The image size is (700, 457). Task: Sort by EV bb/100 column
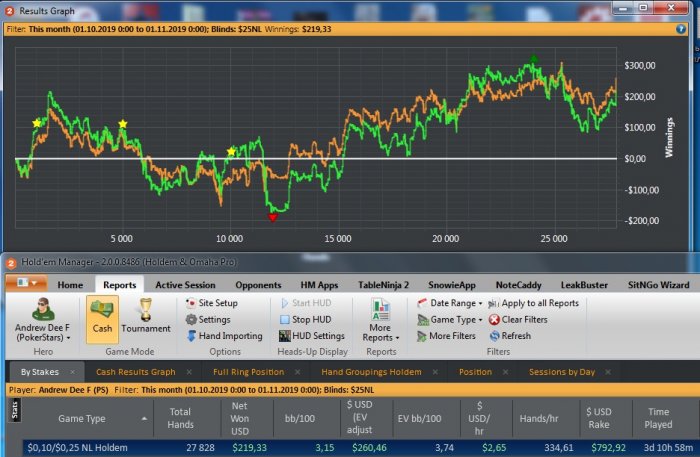click(419, 418)
